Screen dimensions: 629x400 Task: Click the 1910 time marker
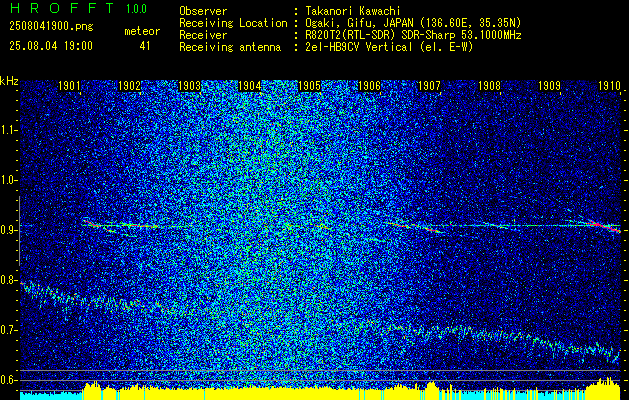pyautogui.click(x=609, y=85)
